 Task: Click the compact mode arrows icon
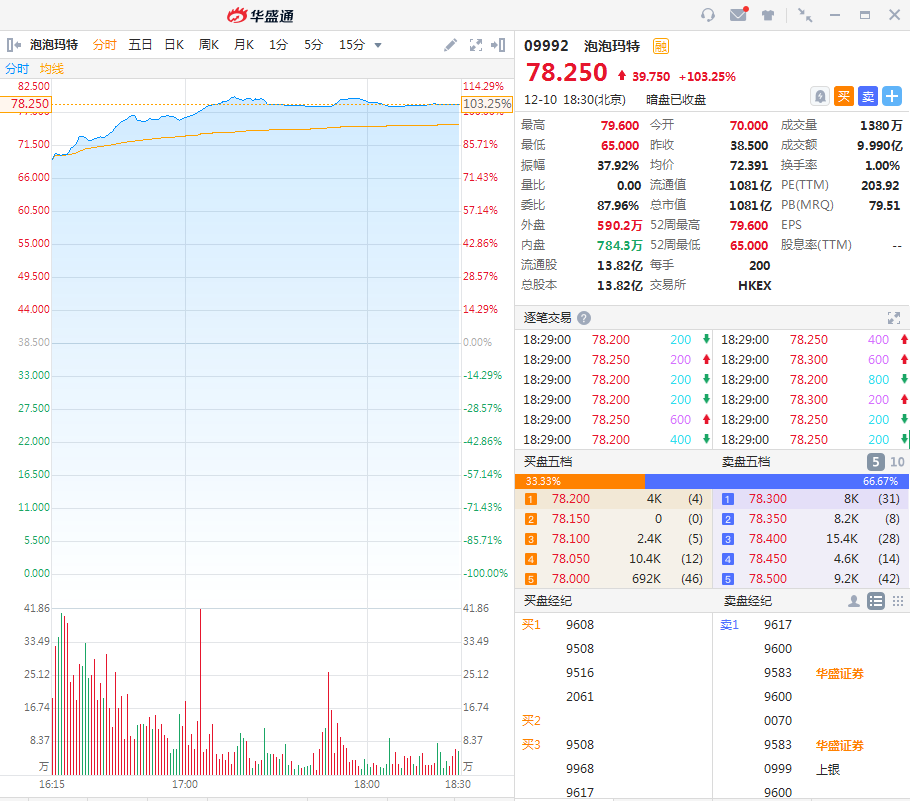pyautogui.click(x=805, y=15)
